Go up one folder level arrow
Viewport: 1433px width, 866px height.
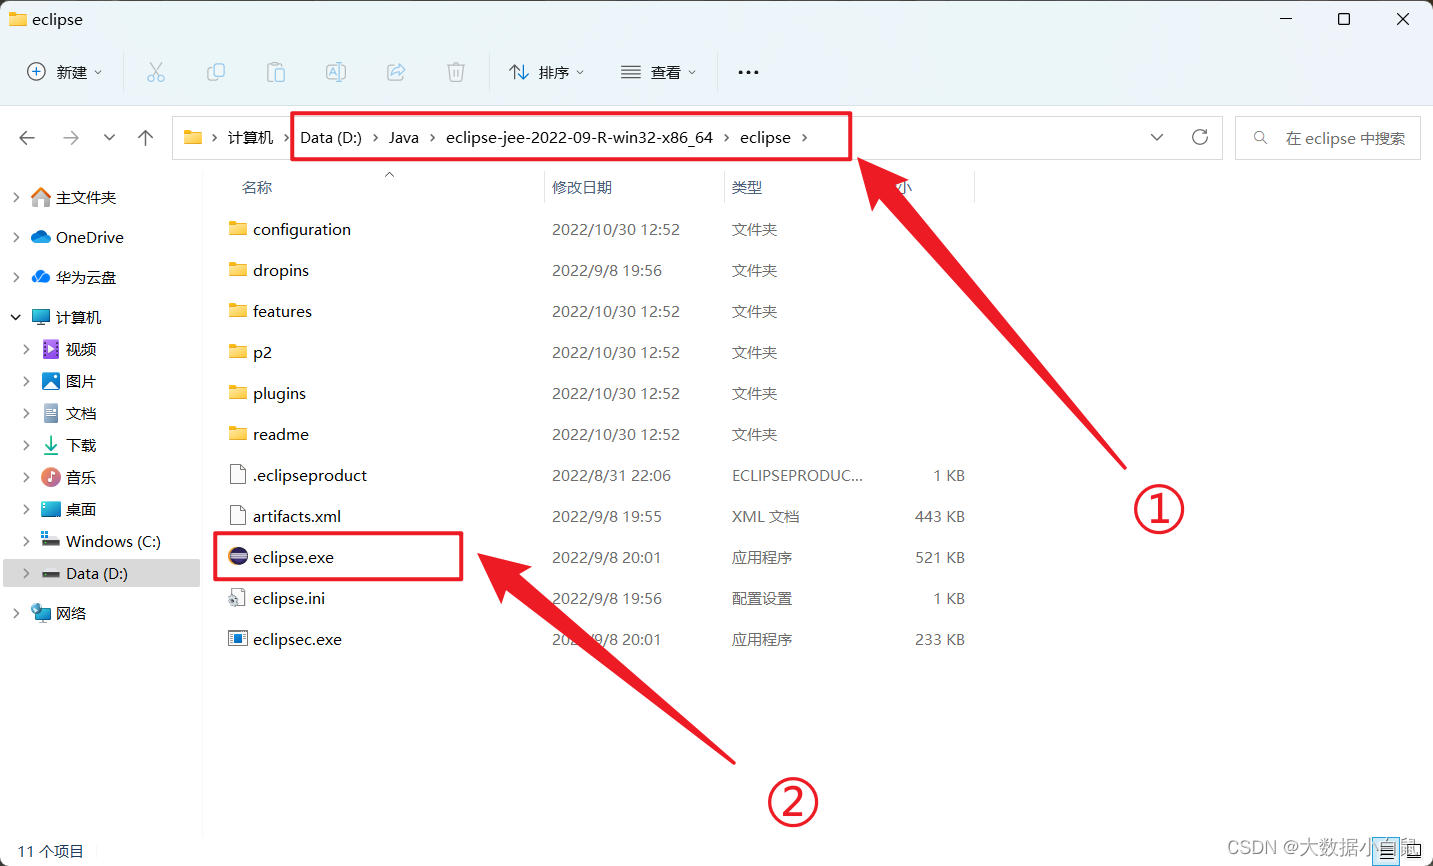click(146, 138)
